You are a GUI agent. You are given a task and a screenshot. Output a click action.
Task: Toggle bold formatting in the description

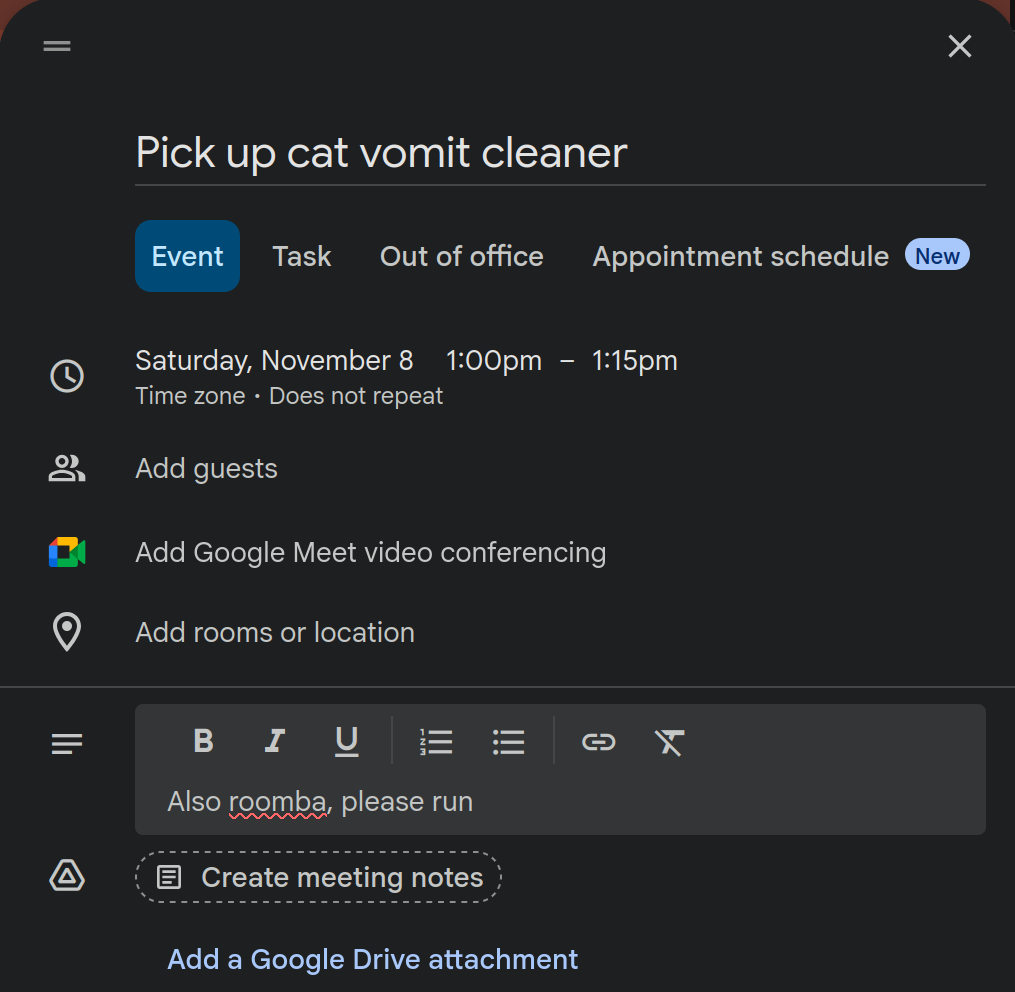click(x=203, y=741)
